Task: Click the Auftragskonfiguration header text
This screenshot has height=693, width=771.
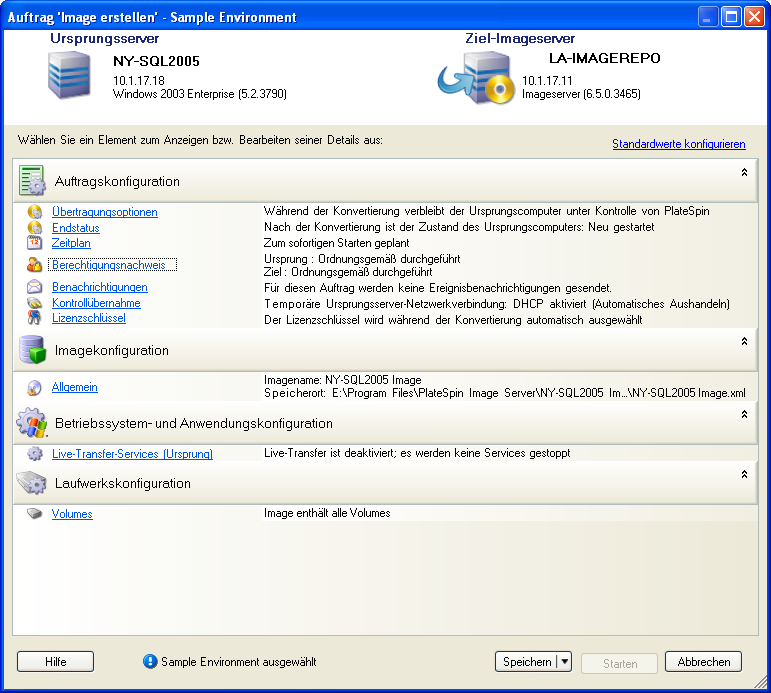Action: 118,181
